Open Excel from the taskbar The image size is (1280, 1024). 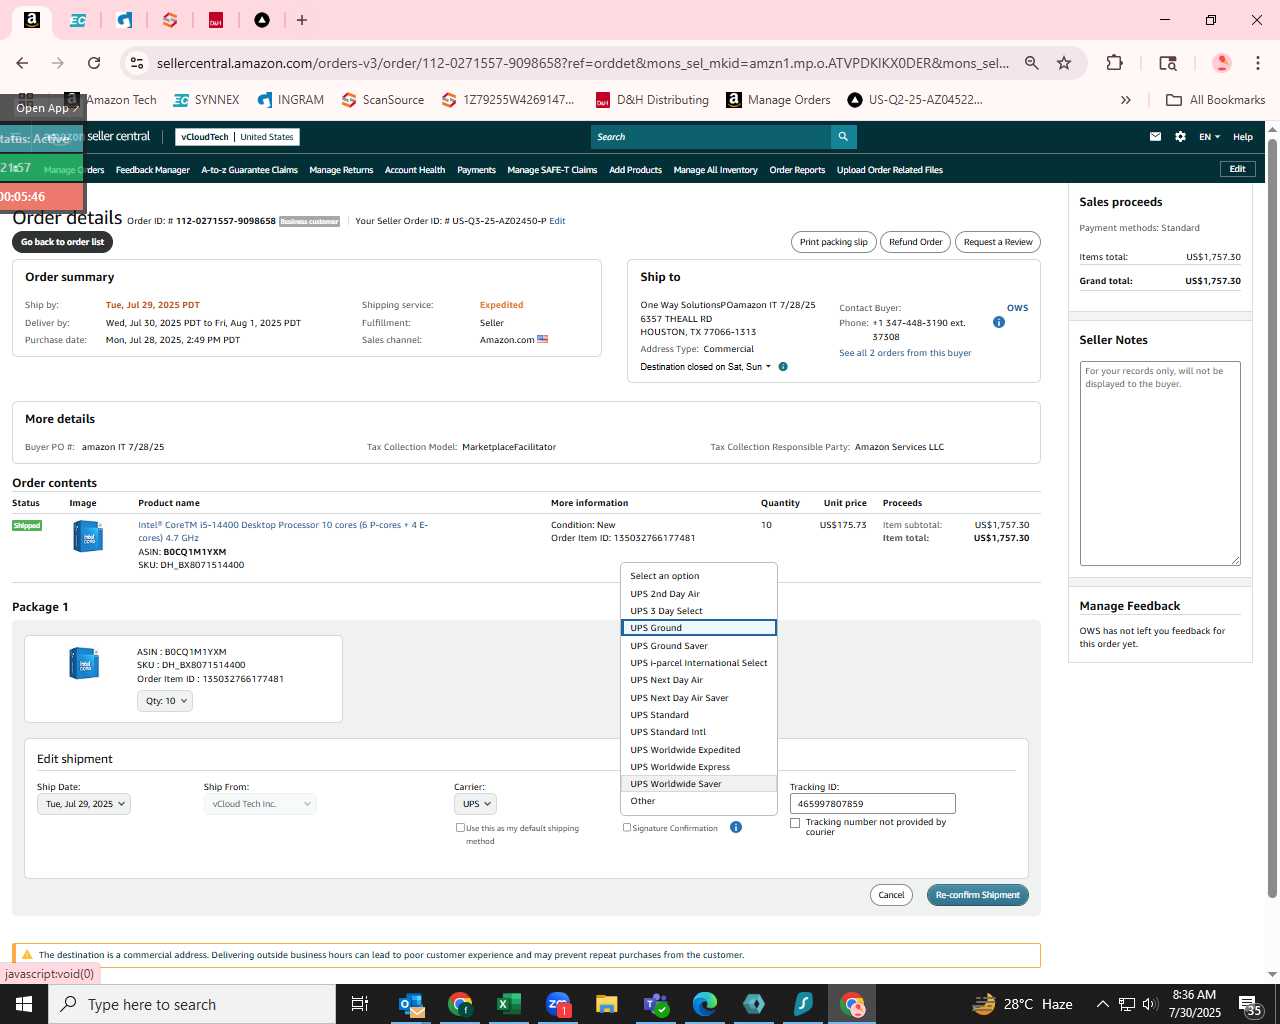click(508, 1004)
